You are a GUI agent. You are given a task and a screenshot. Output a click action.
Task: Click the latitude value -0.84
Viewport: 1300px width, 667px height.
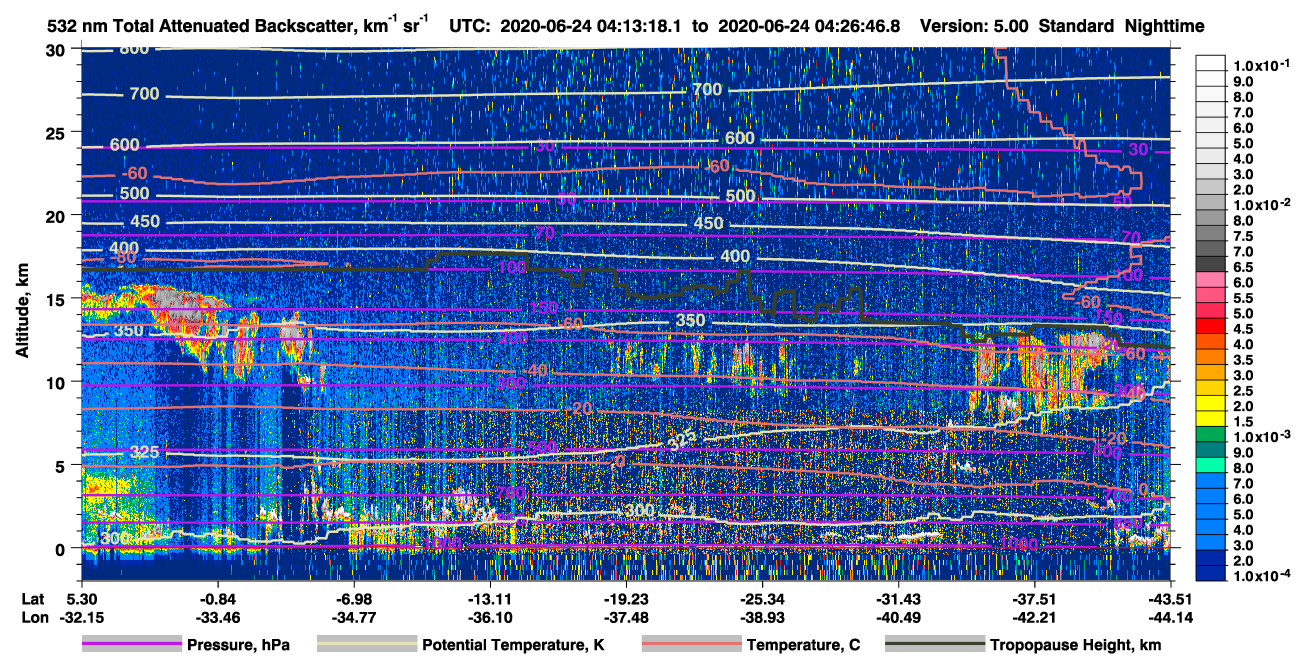pos(218,598)
